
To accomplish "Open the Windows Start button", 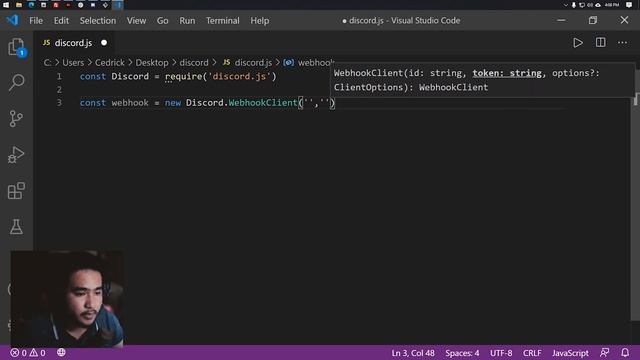I will coord(6,5).
